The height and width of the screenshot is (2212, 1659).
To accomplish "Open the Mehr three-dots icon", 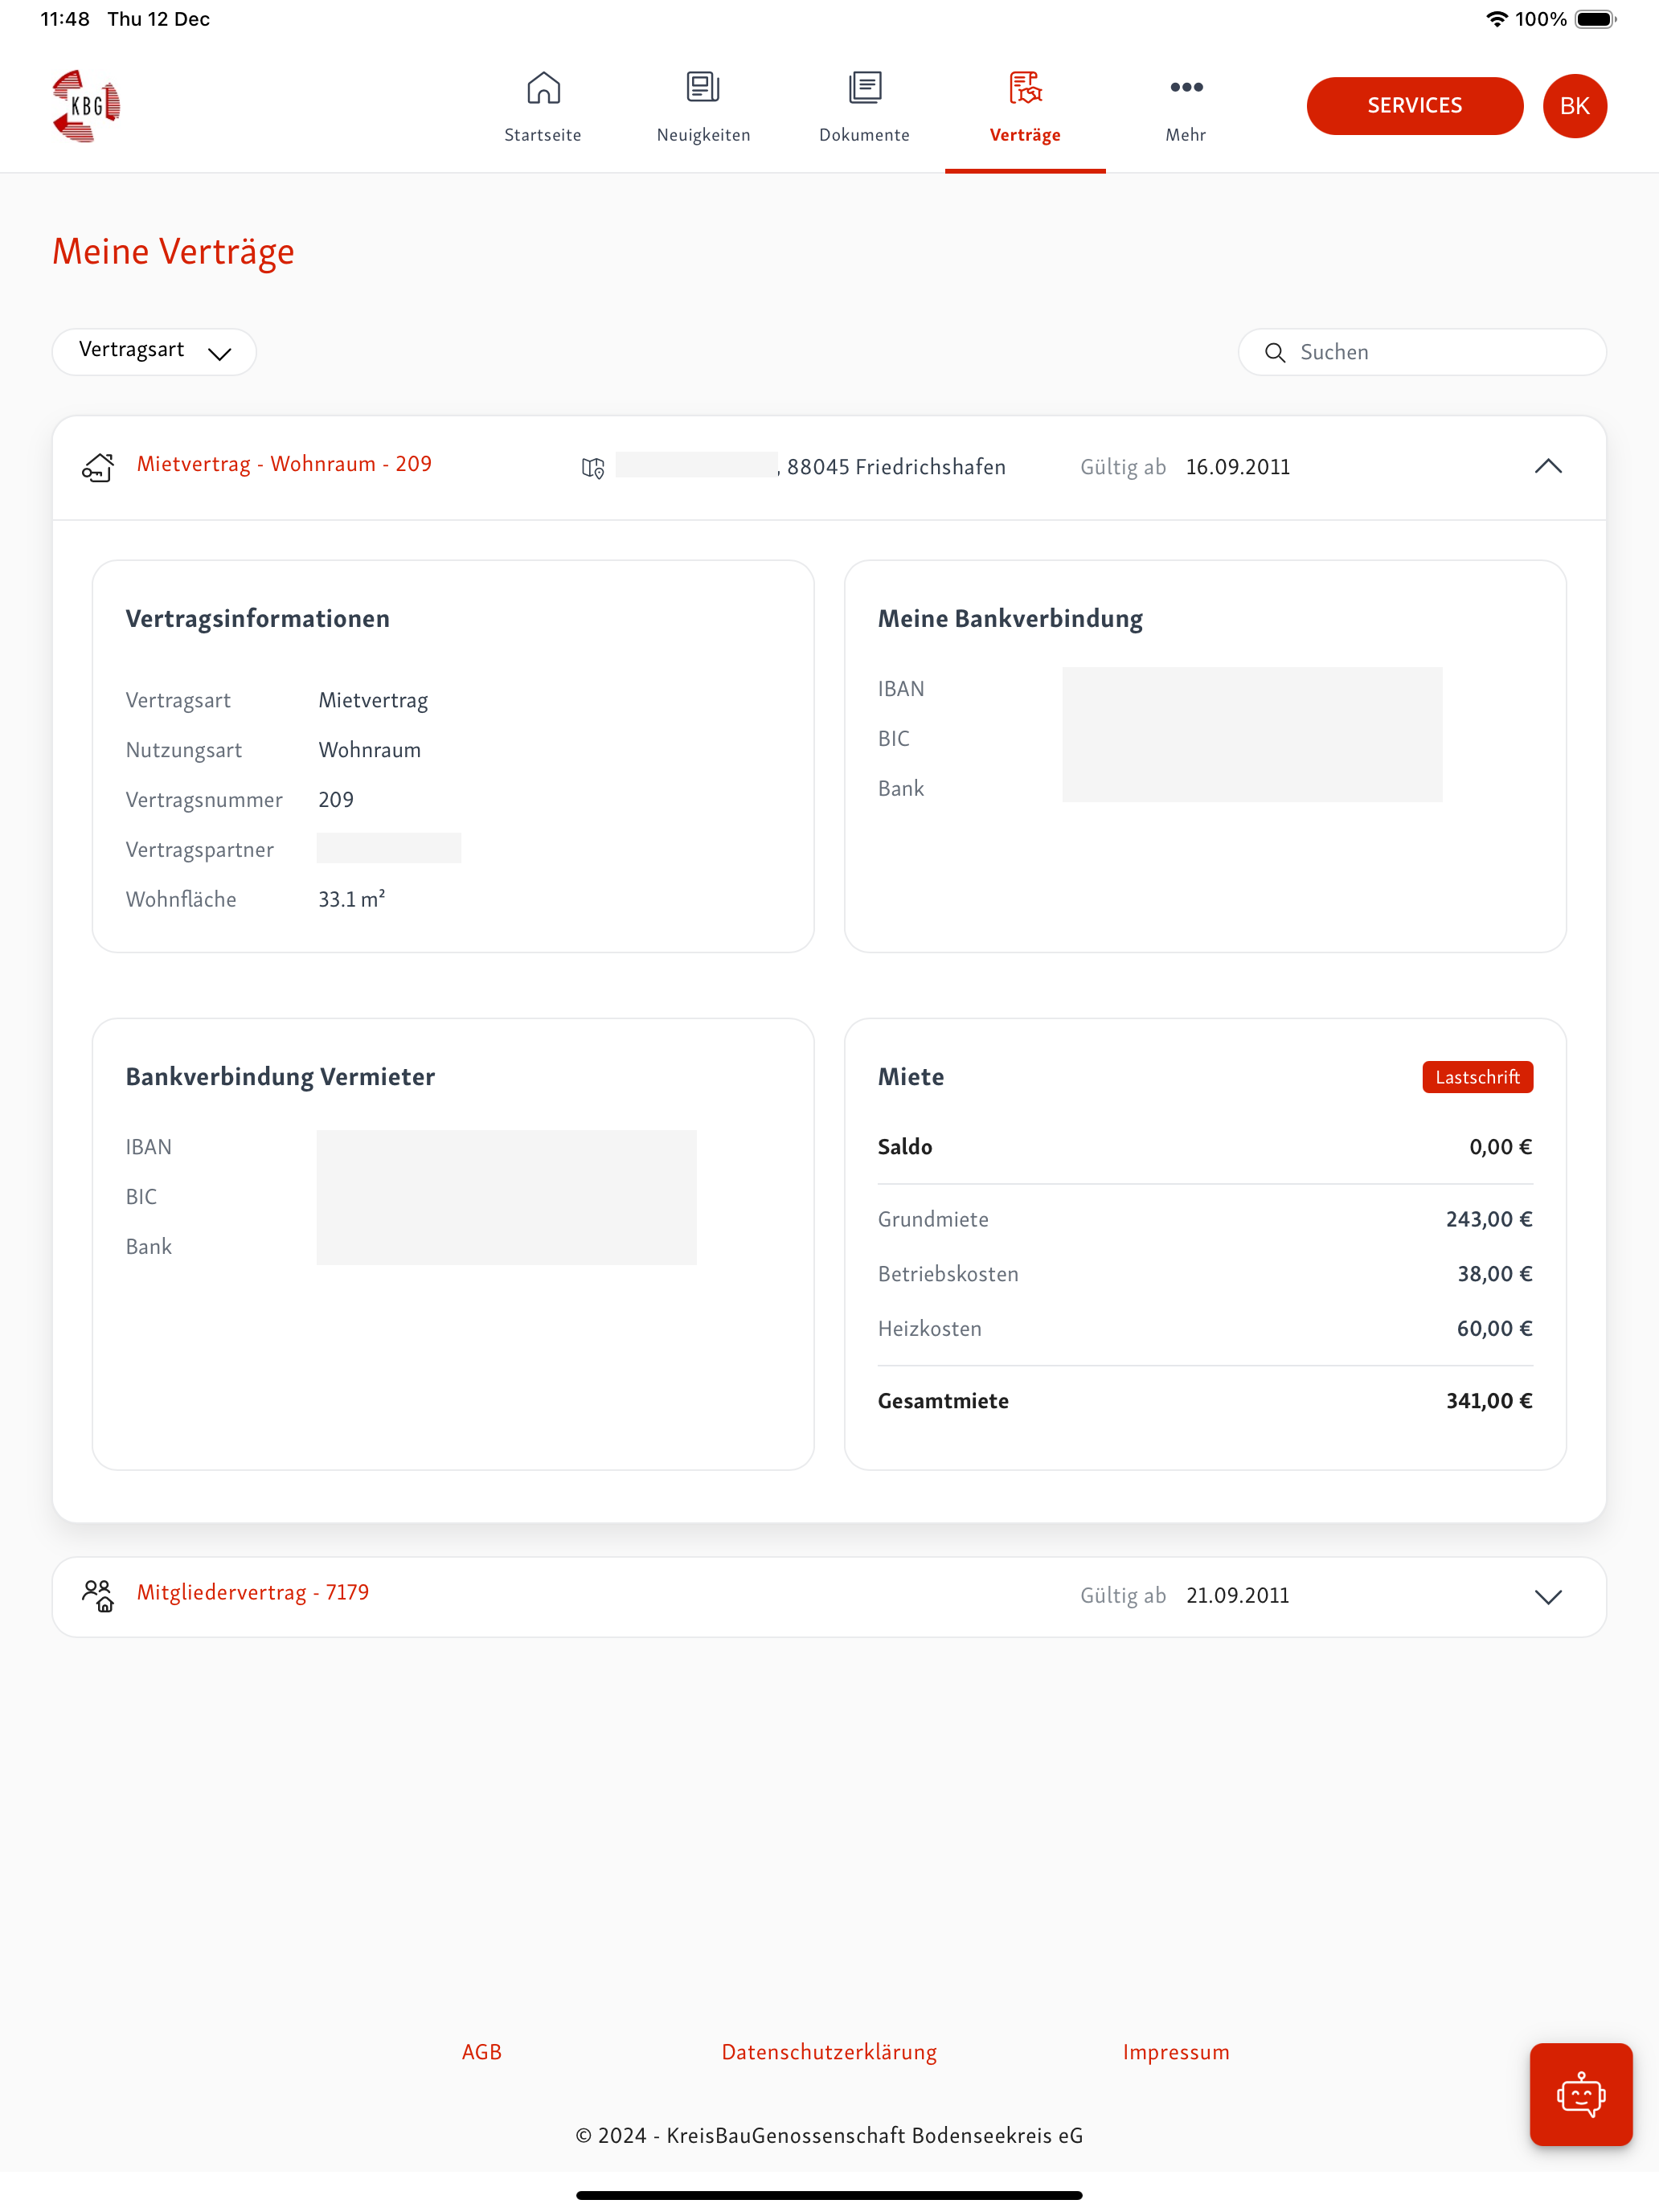I will pyautogui.click(x=1186, y=88).
